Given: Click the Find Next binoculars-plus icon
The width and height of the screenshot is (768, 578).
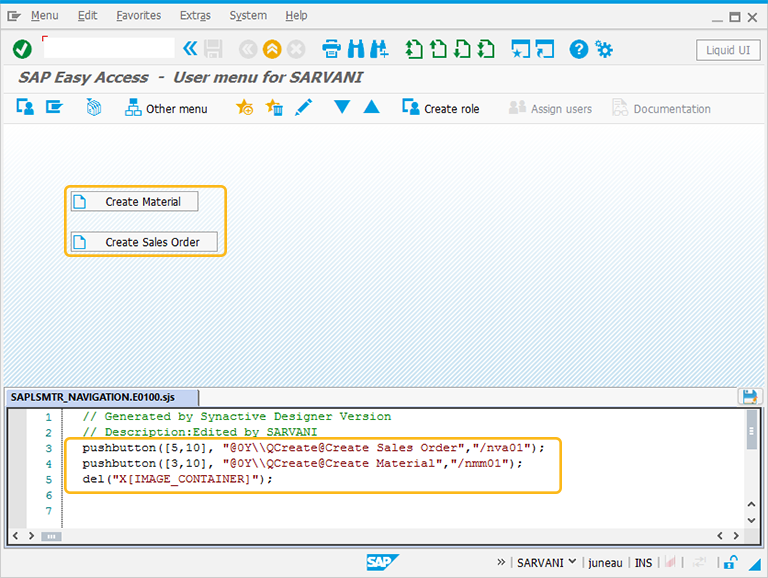Looking at the screenshot, I should point(379,49).
